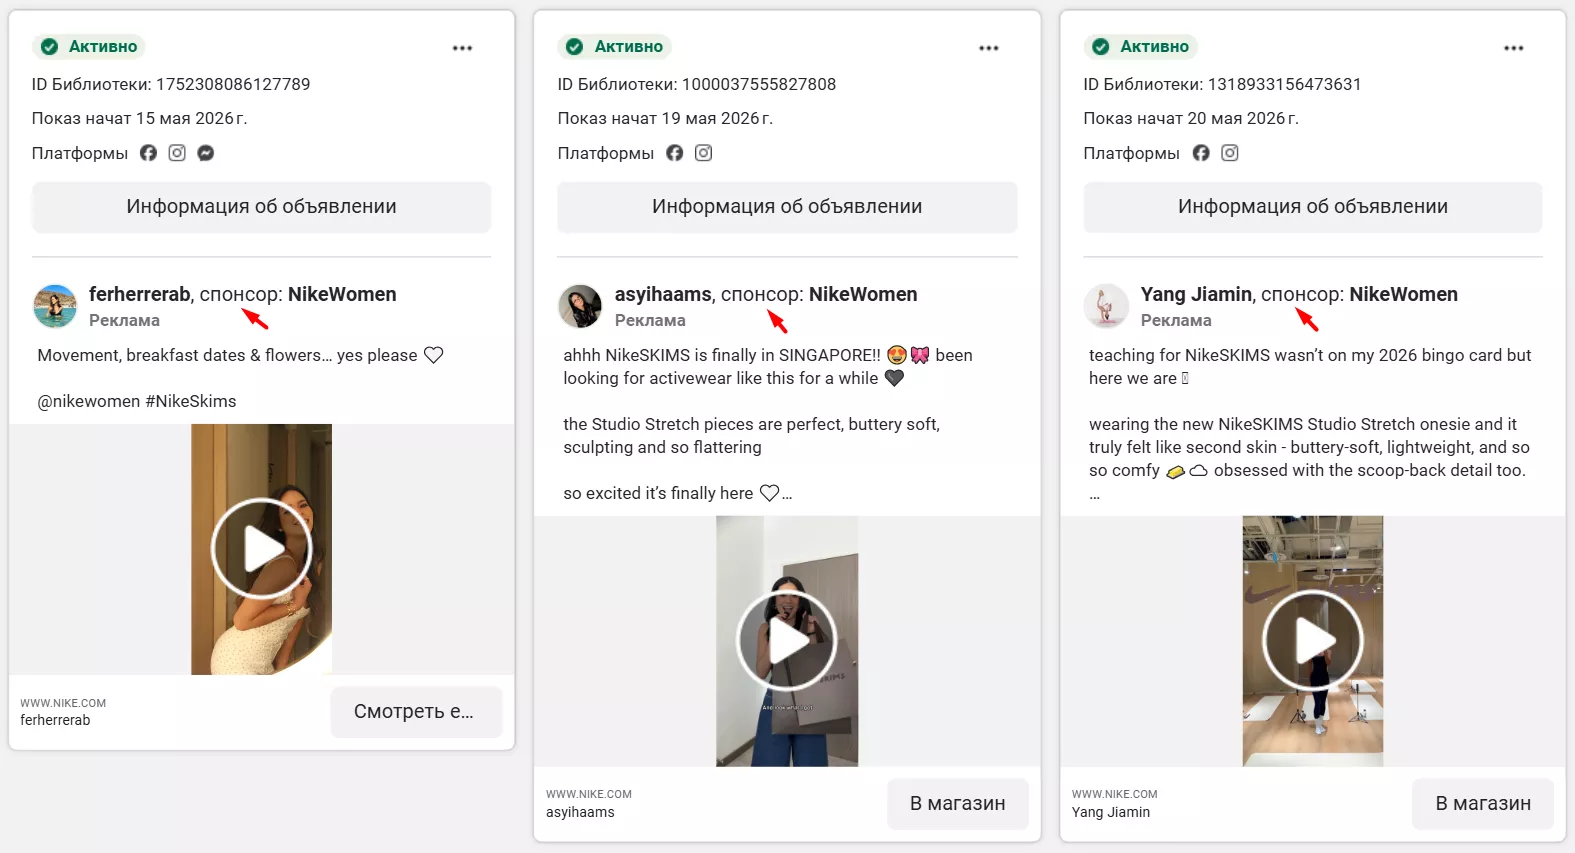Click 'Показ начат 19 мая 2026 г.' date
This screenshot has width=1575, height=853.
(x=665, y=118)
